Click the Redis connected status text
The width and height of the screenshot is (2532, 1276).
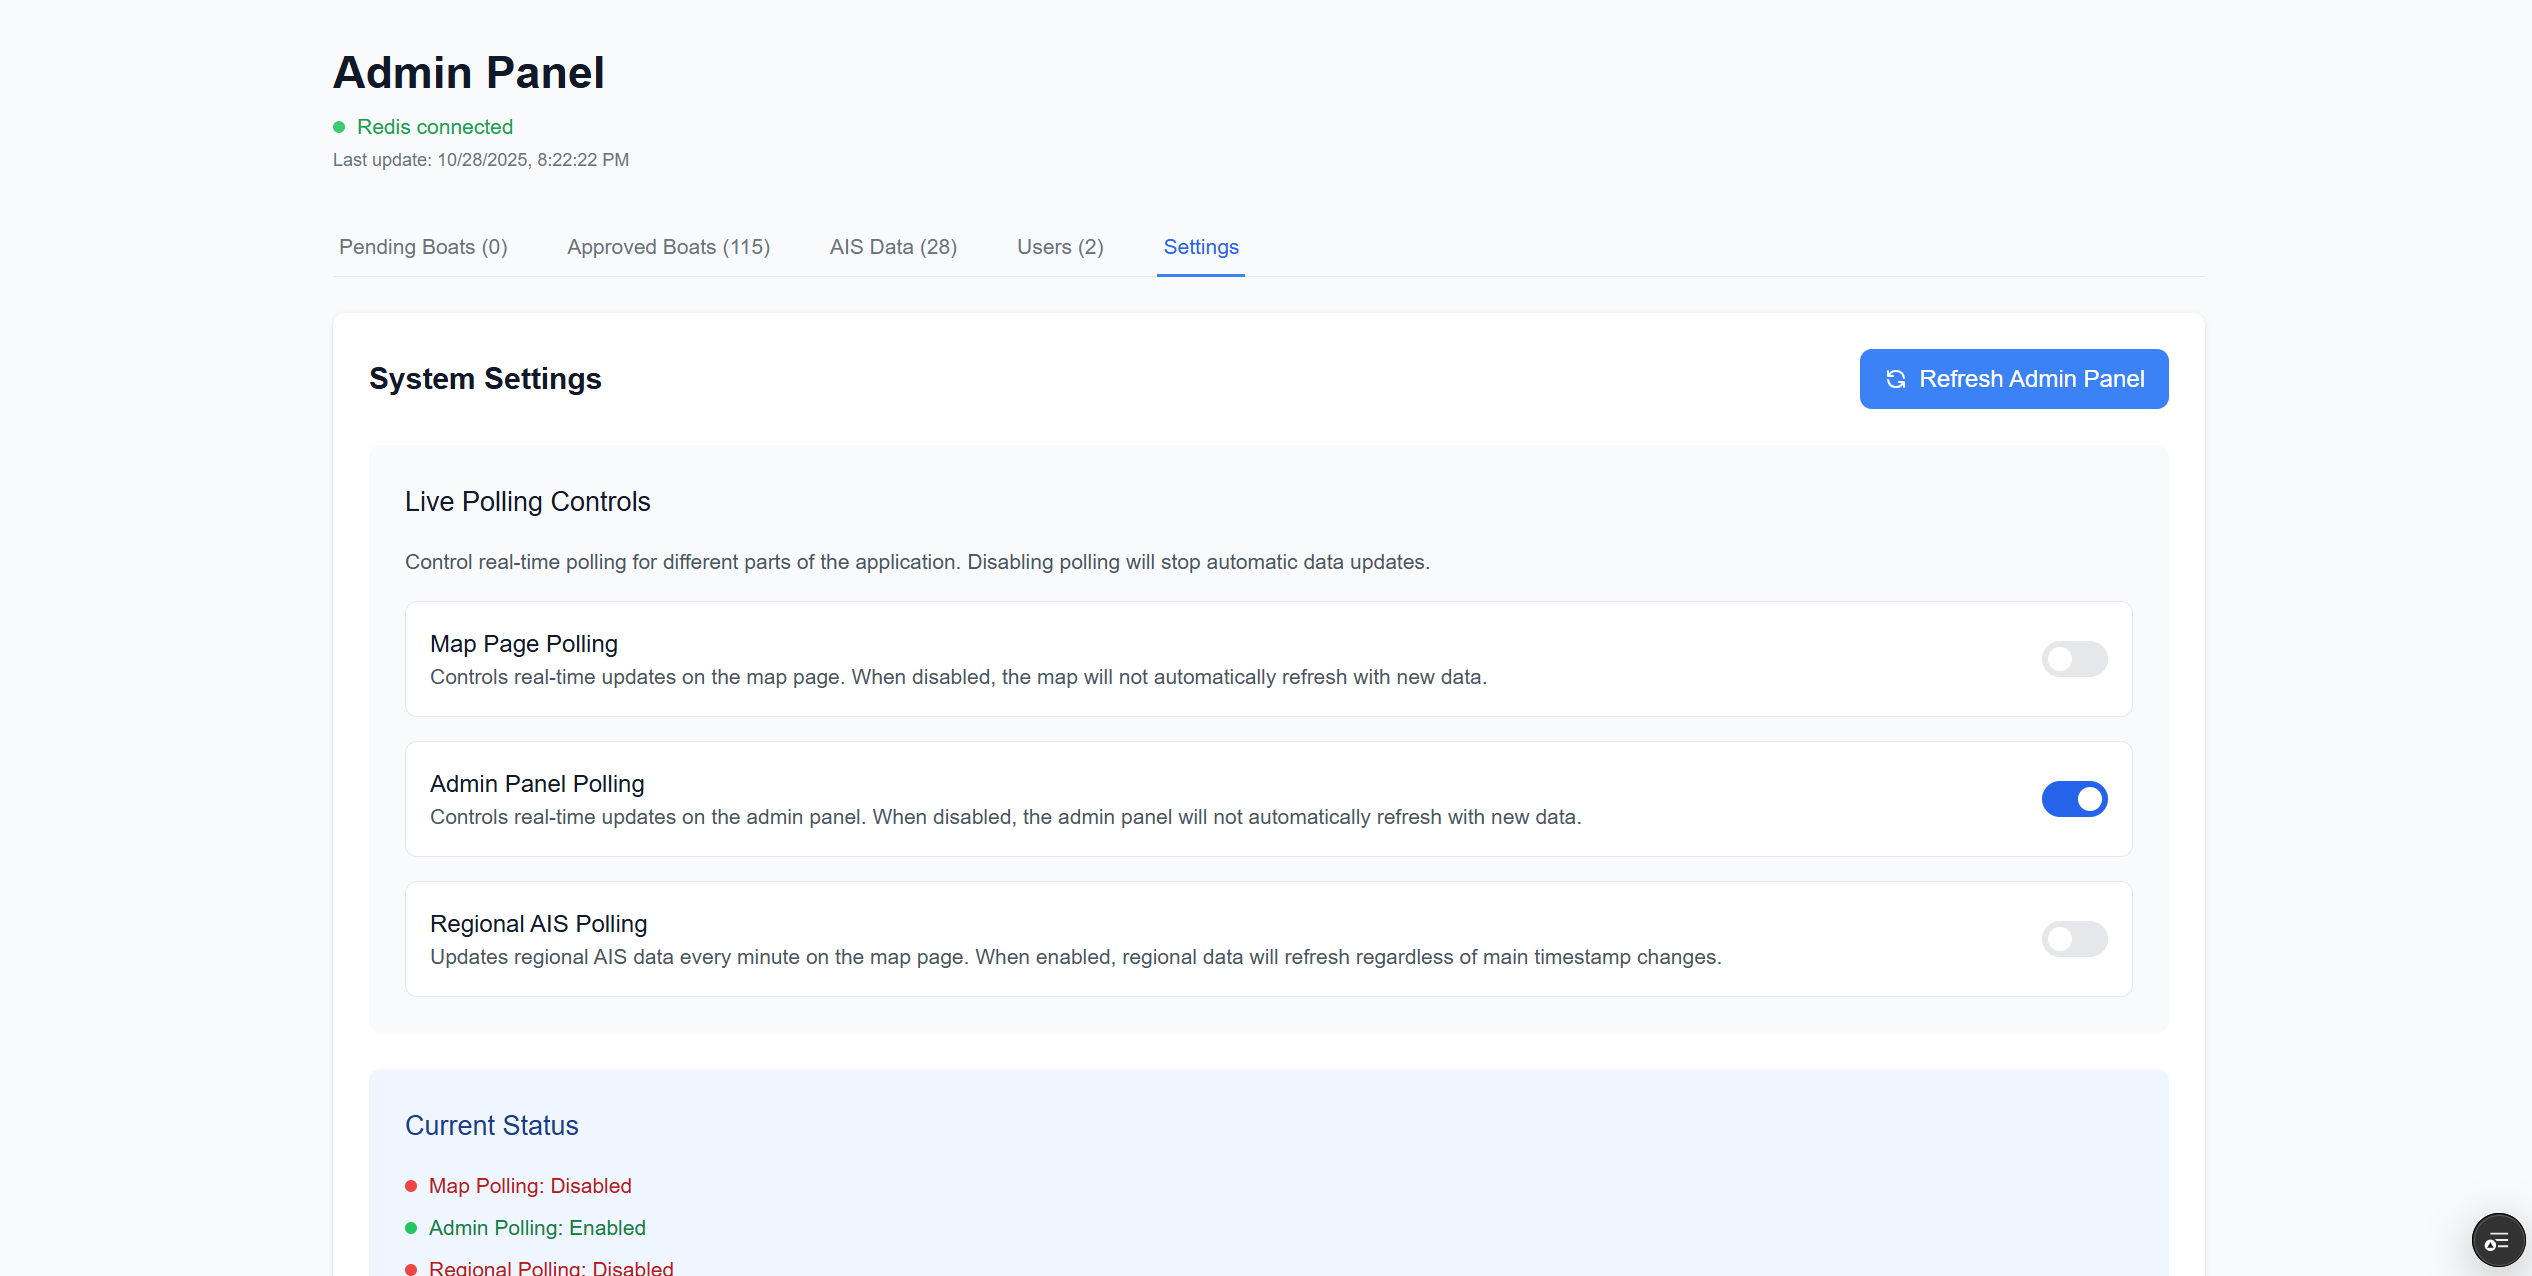435,127
